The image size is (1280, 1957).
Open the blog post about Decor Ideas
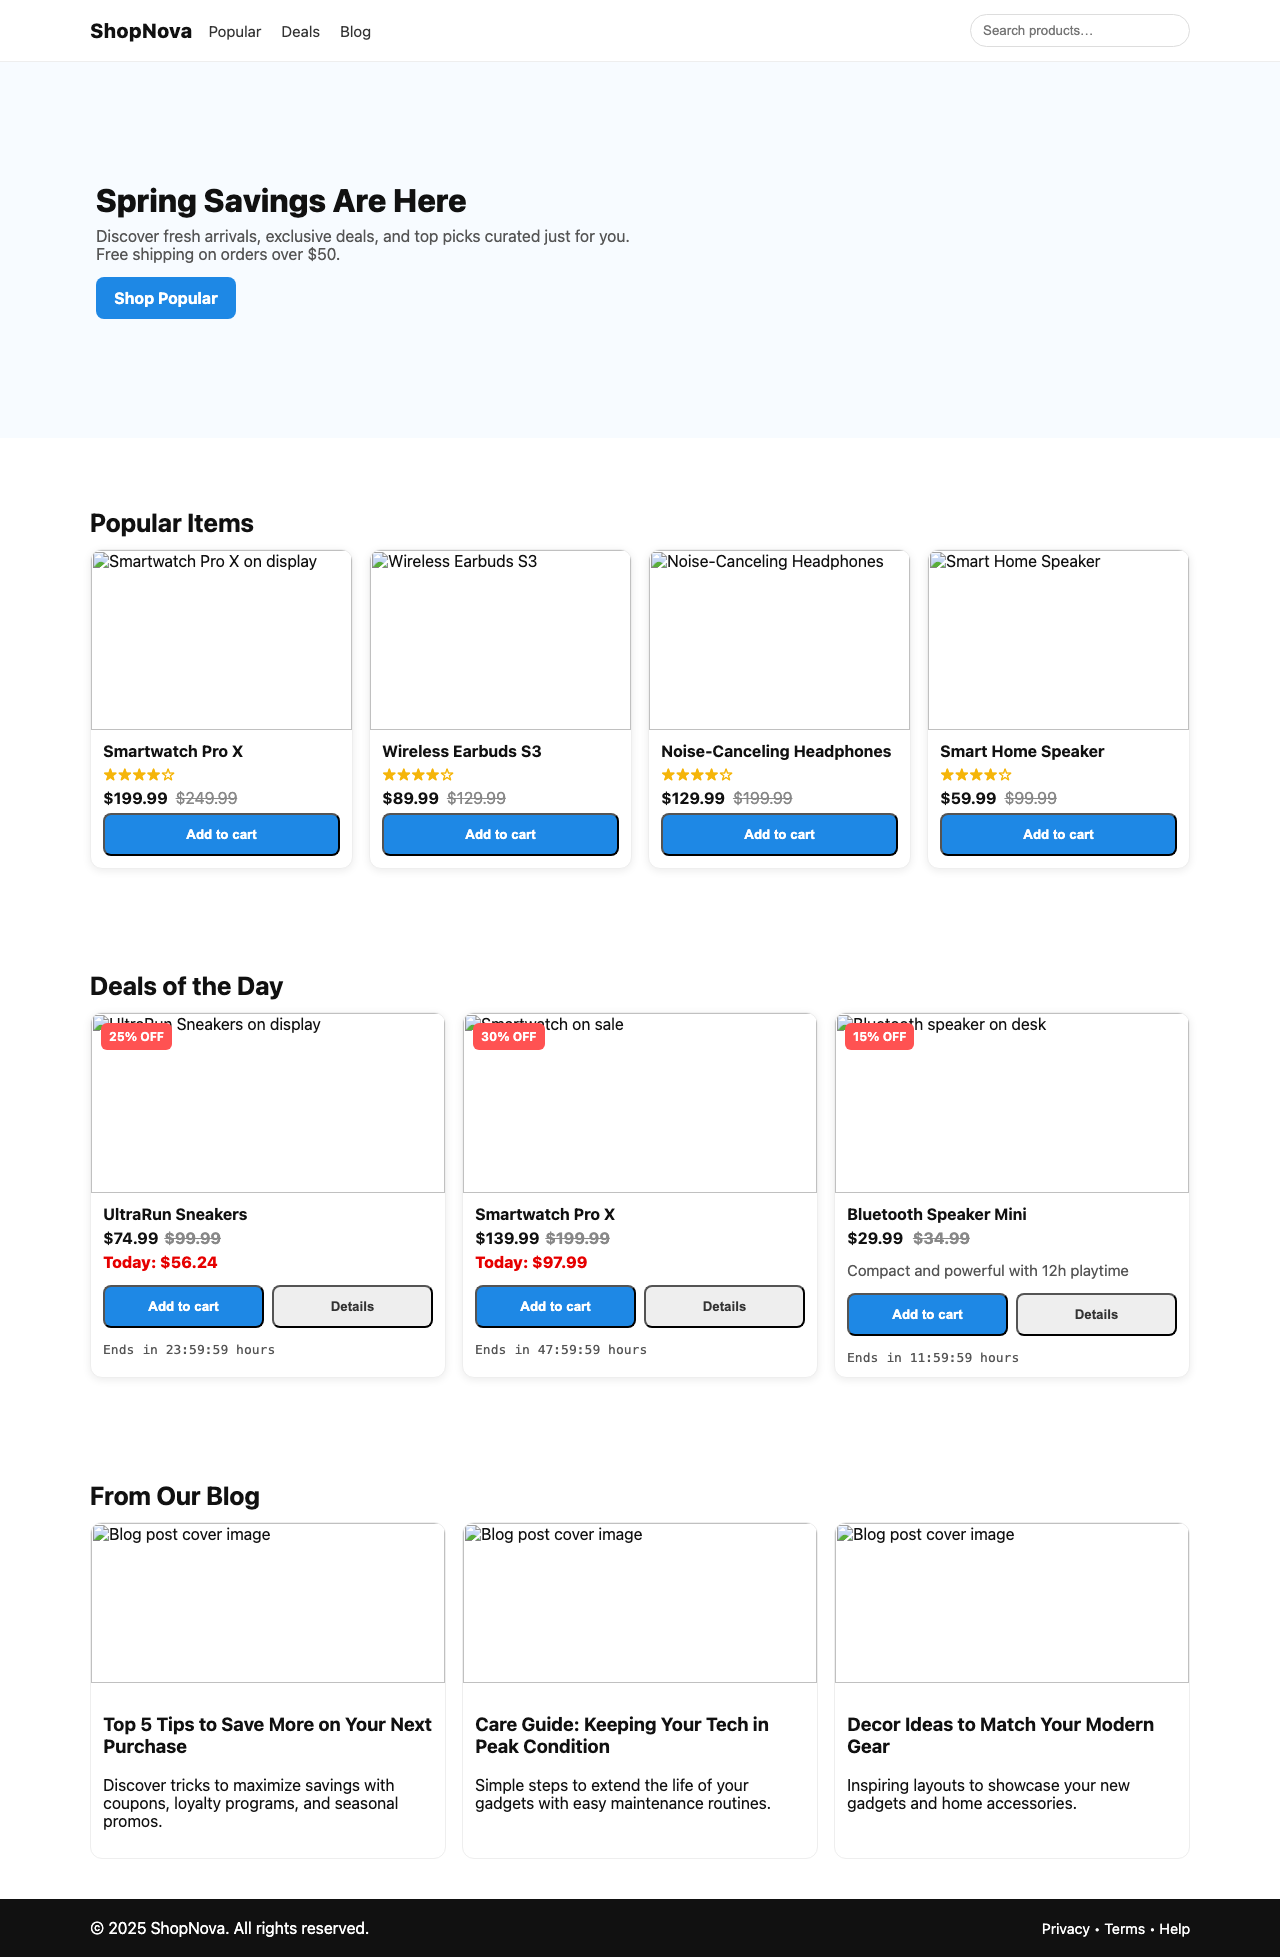point(1000,1735)
